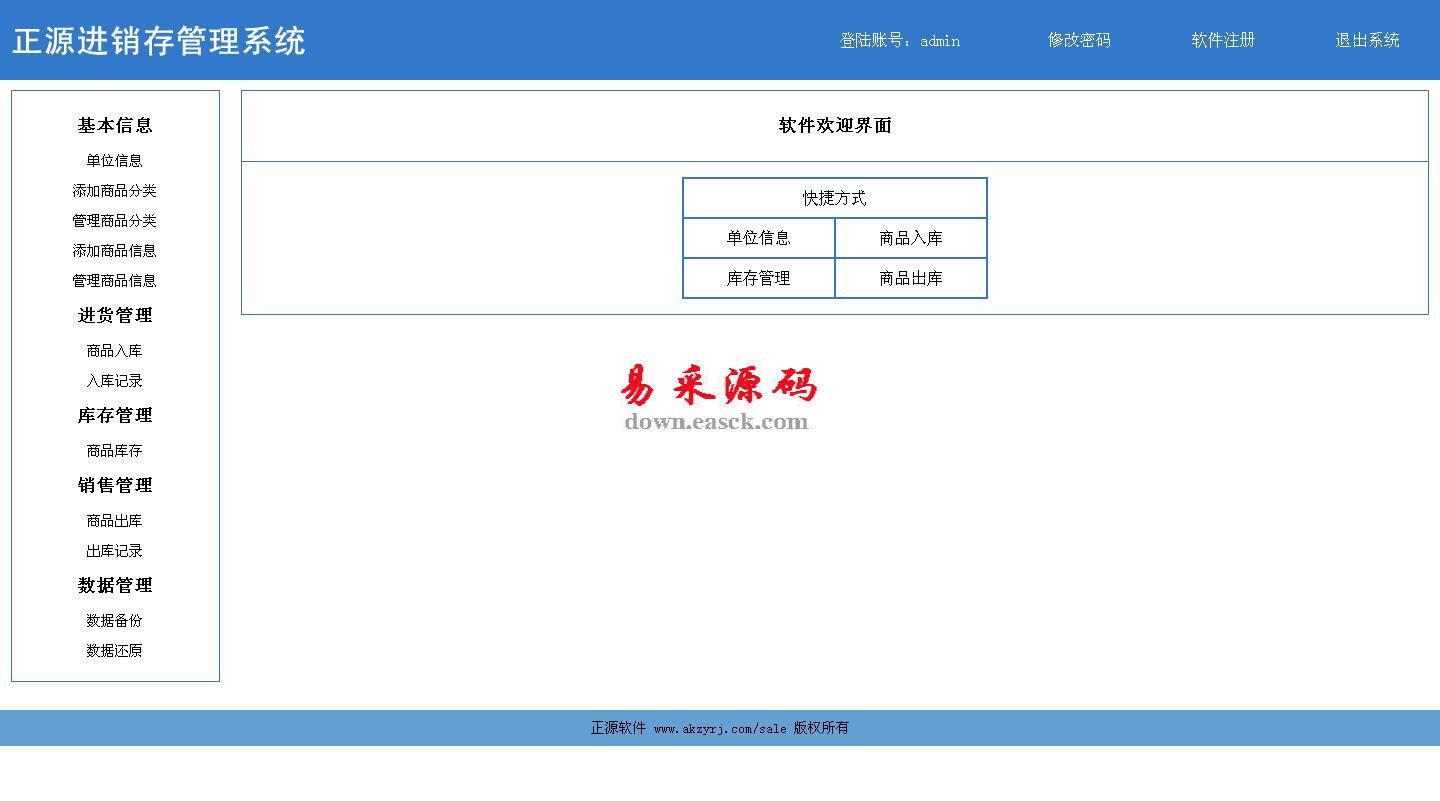The image size is (1440, 801).
Task: Open 数据备份 in the sidebar
Action: 114,621
